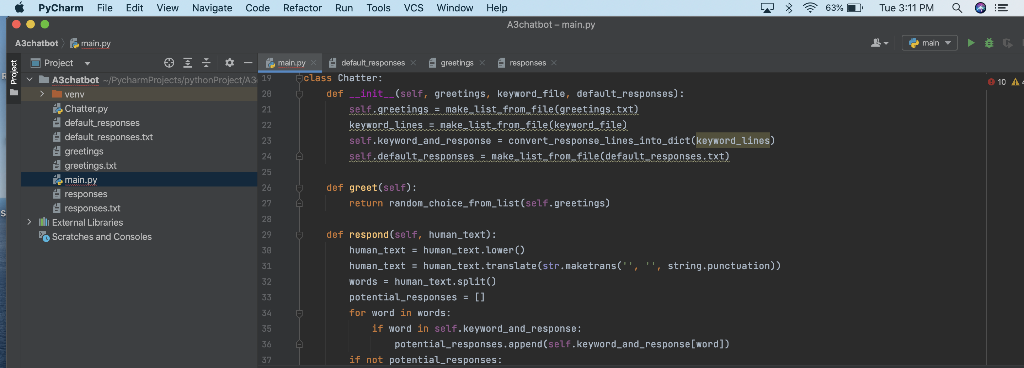Start debugging with the green bug icon

pos(989,43)
